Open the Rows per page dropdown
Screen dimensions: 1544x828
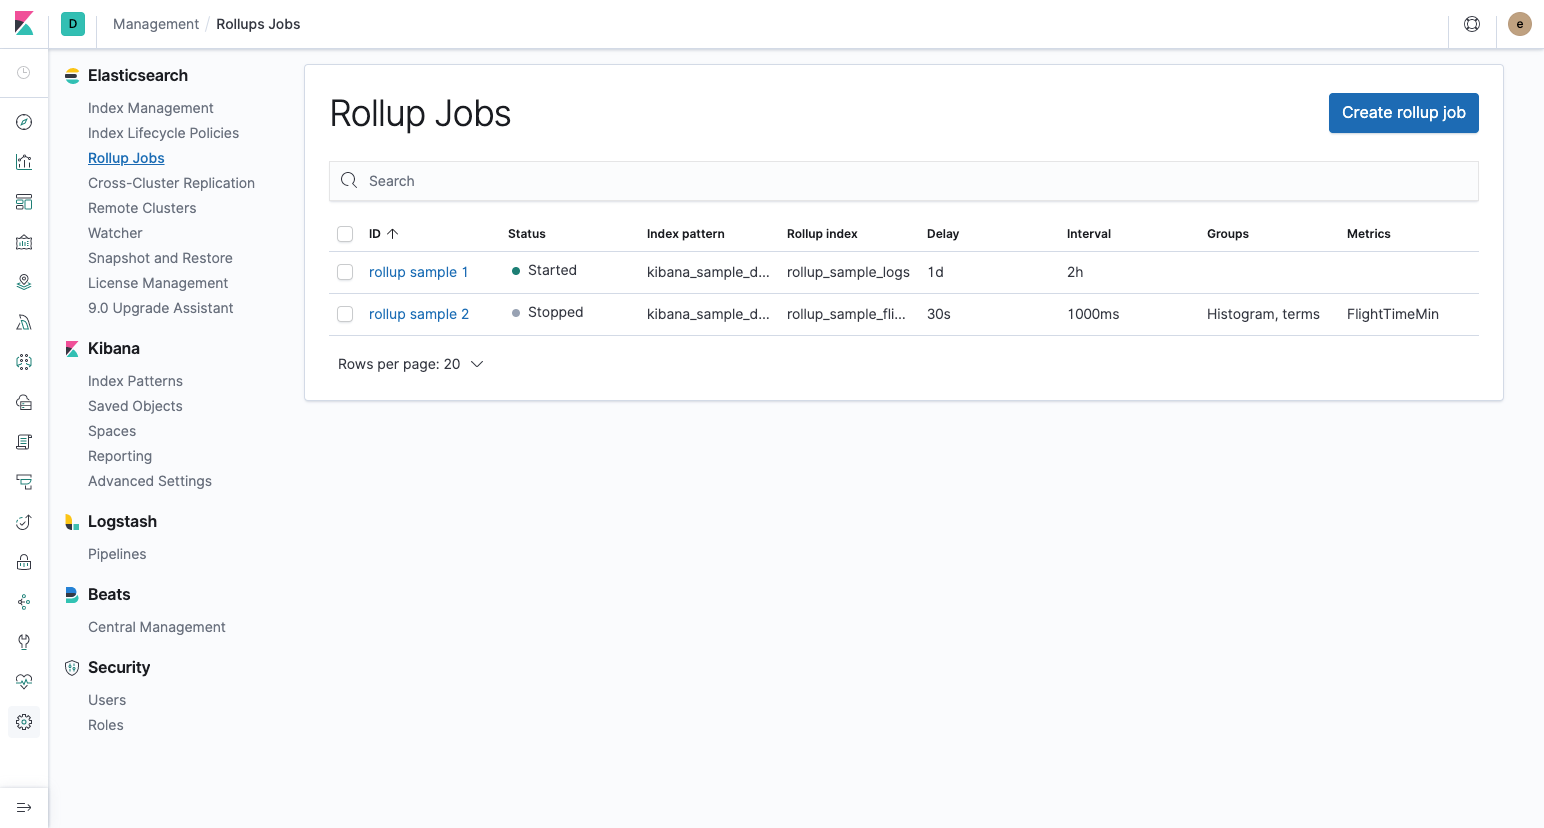[411, 364]
